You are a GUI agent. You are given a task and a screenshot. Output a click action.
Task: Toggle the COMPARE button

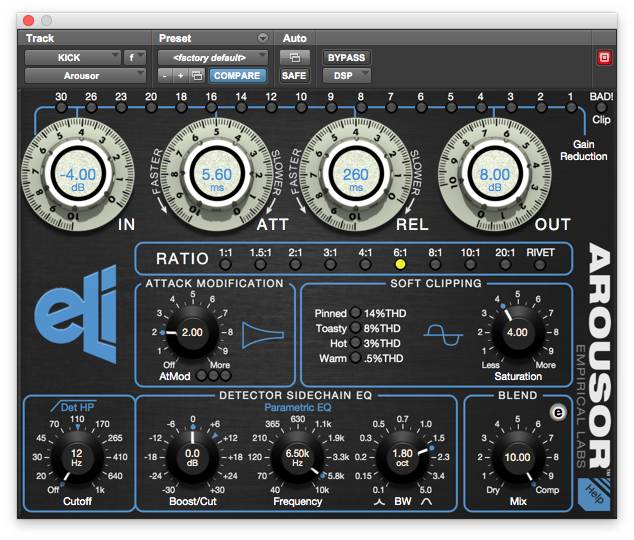coord(237,76)
